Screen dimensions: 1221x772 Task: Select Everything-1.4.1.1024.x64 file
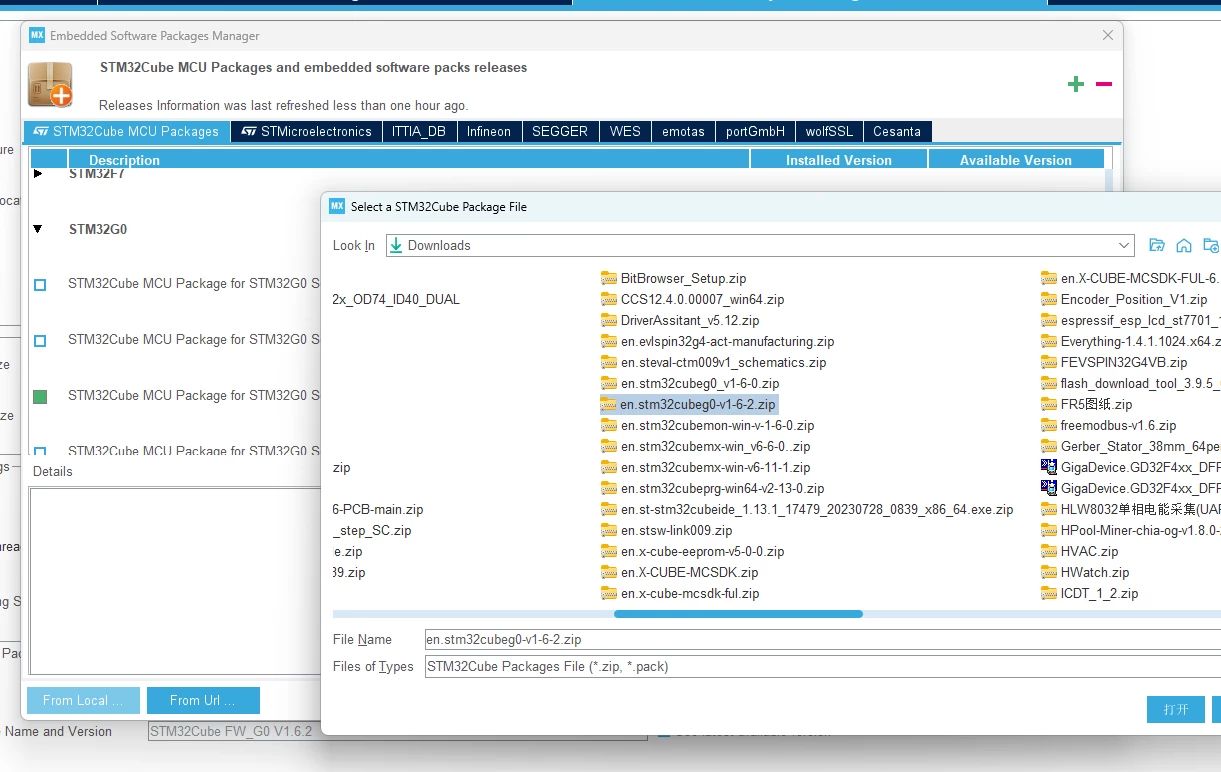[1130, 341]
